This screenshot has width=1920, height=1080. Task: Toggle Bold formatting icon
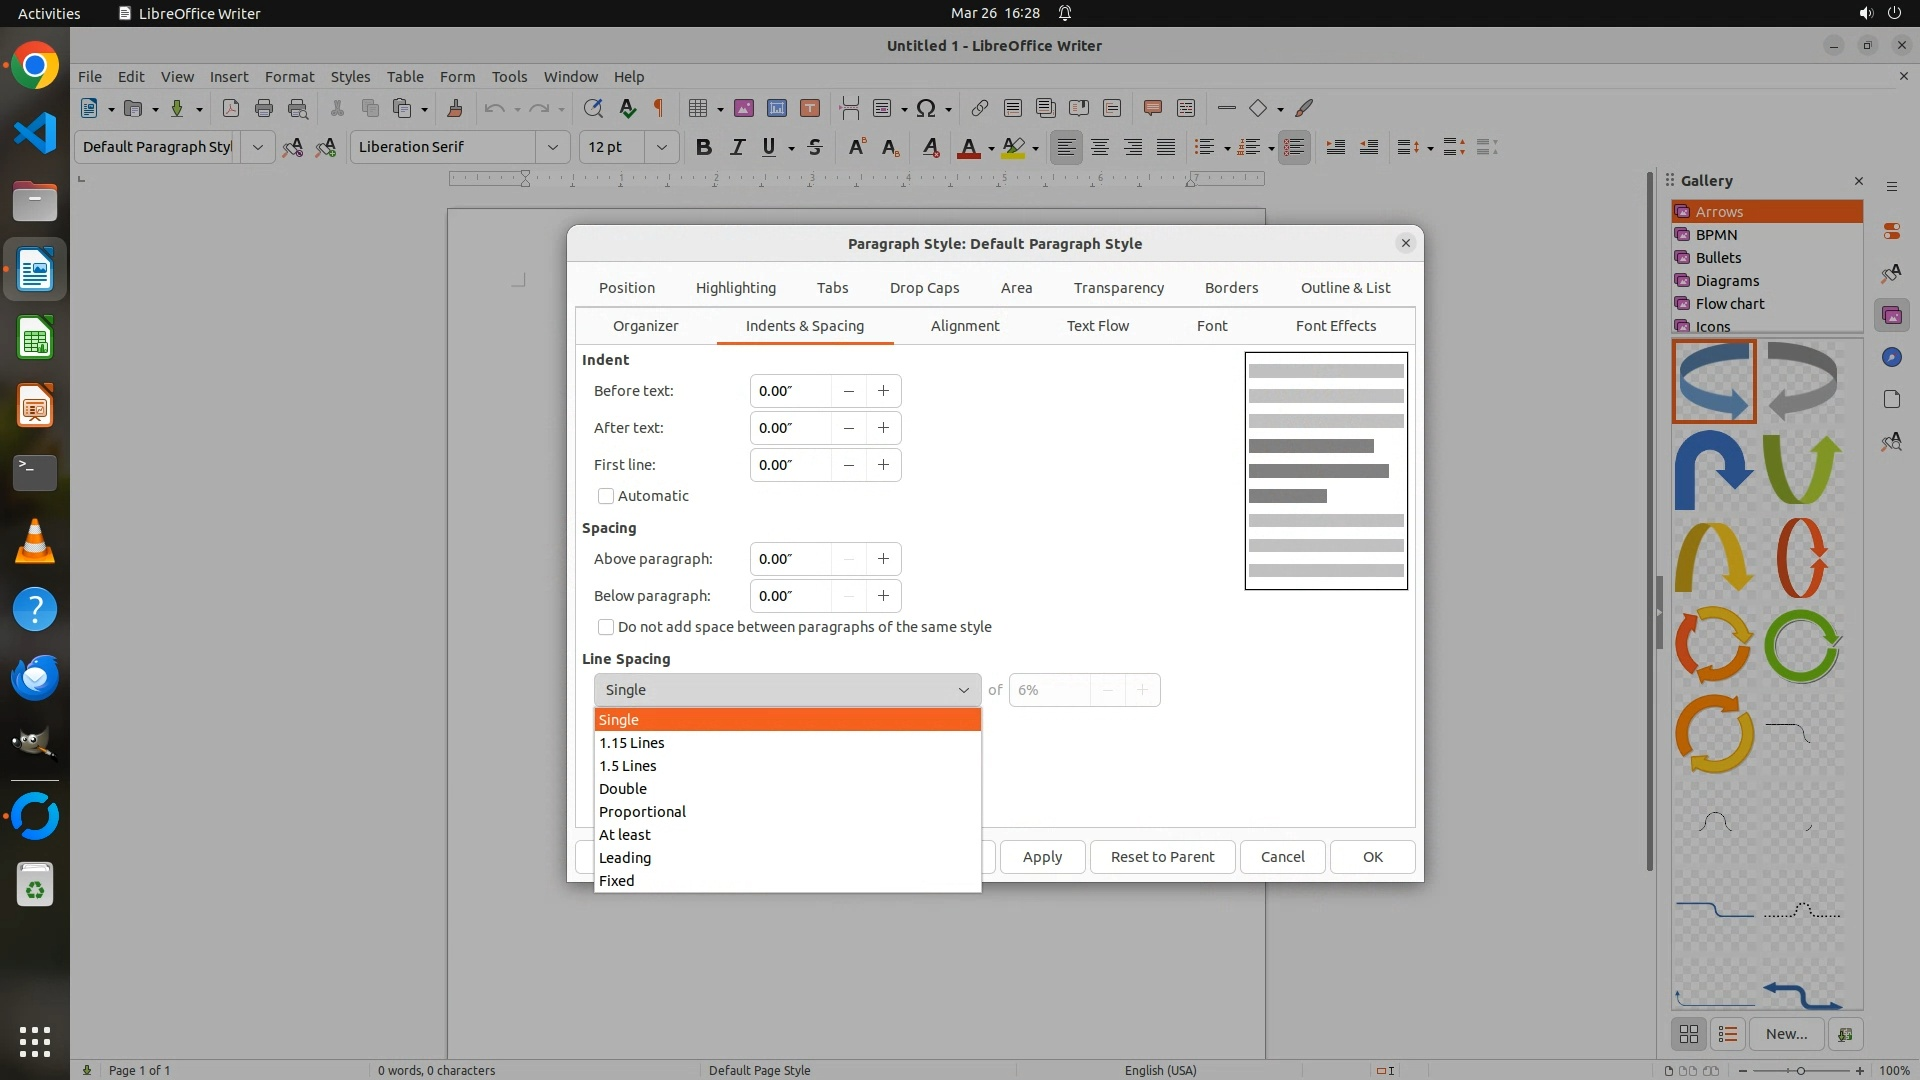tap(703, 147)
